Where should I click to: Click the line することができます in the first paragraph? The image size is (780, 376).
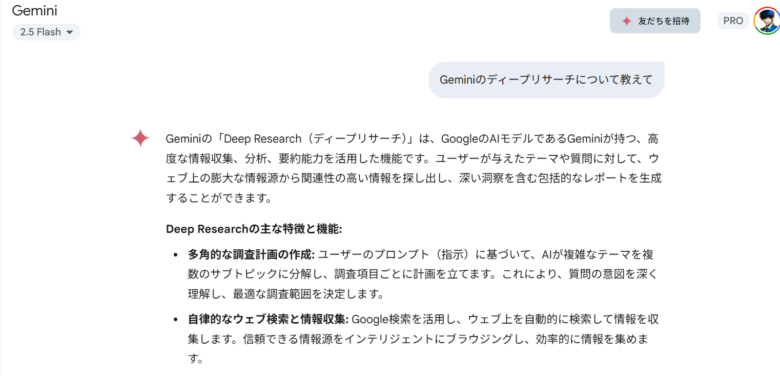[218, 198]
